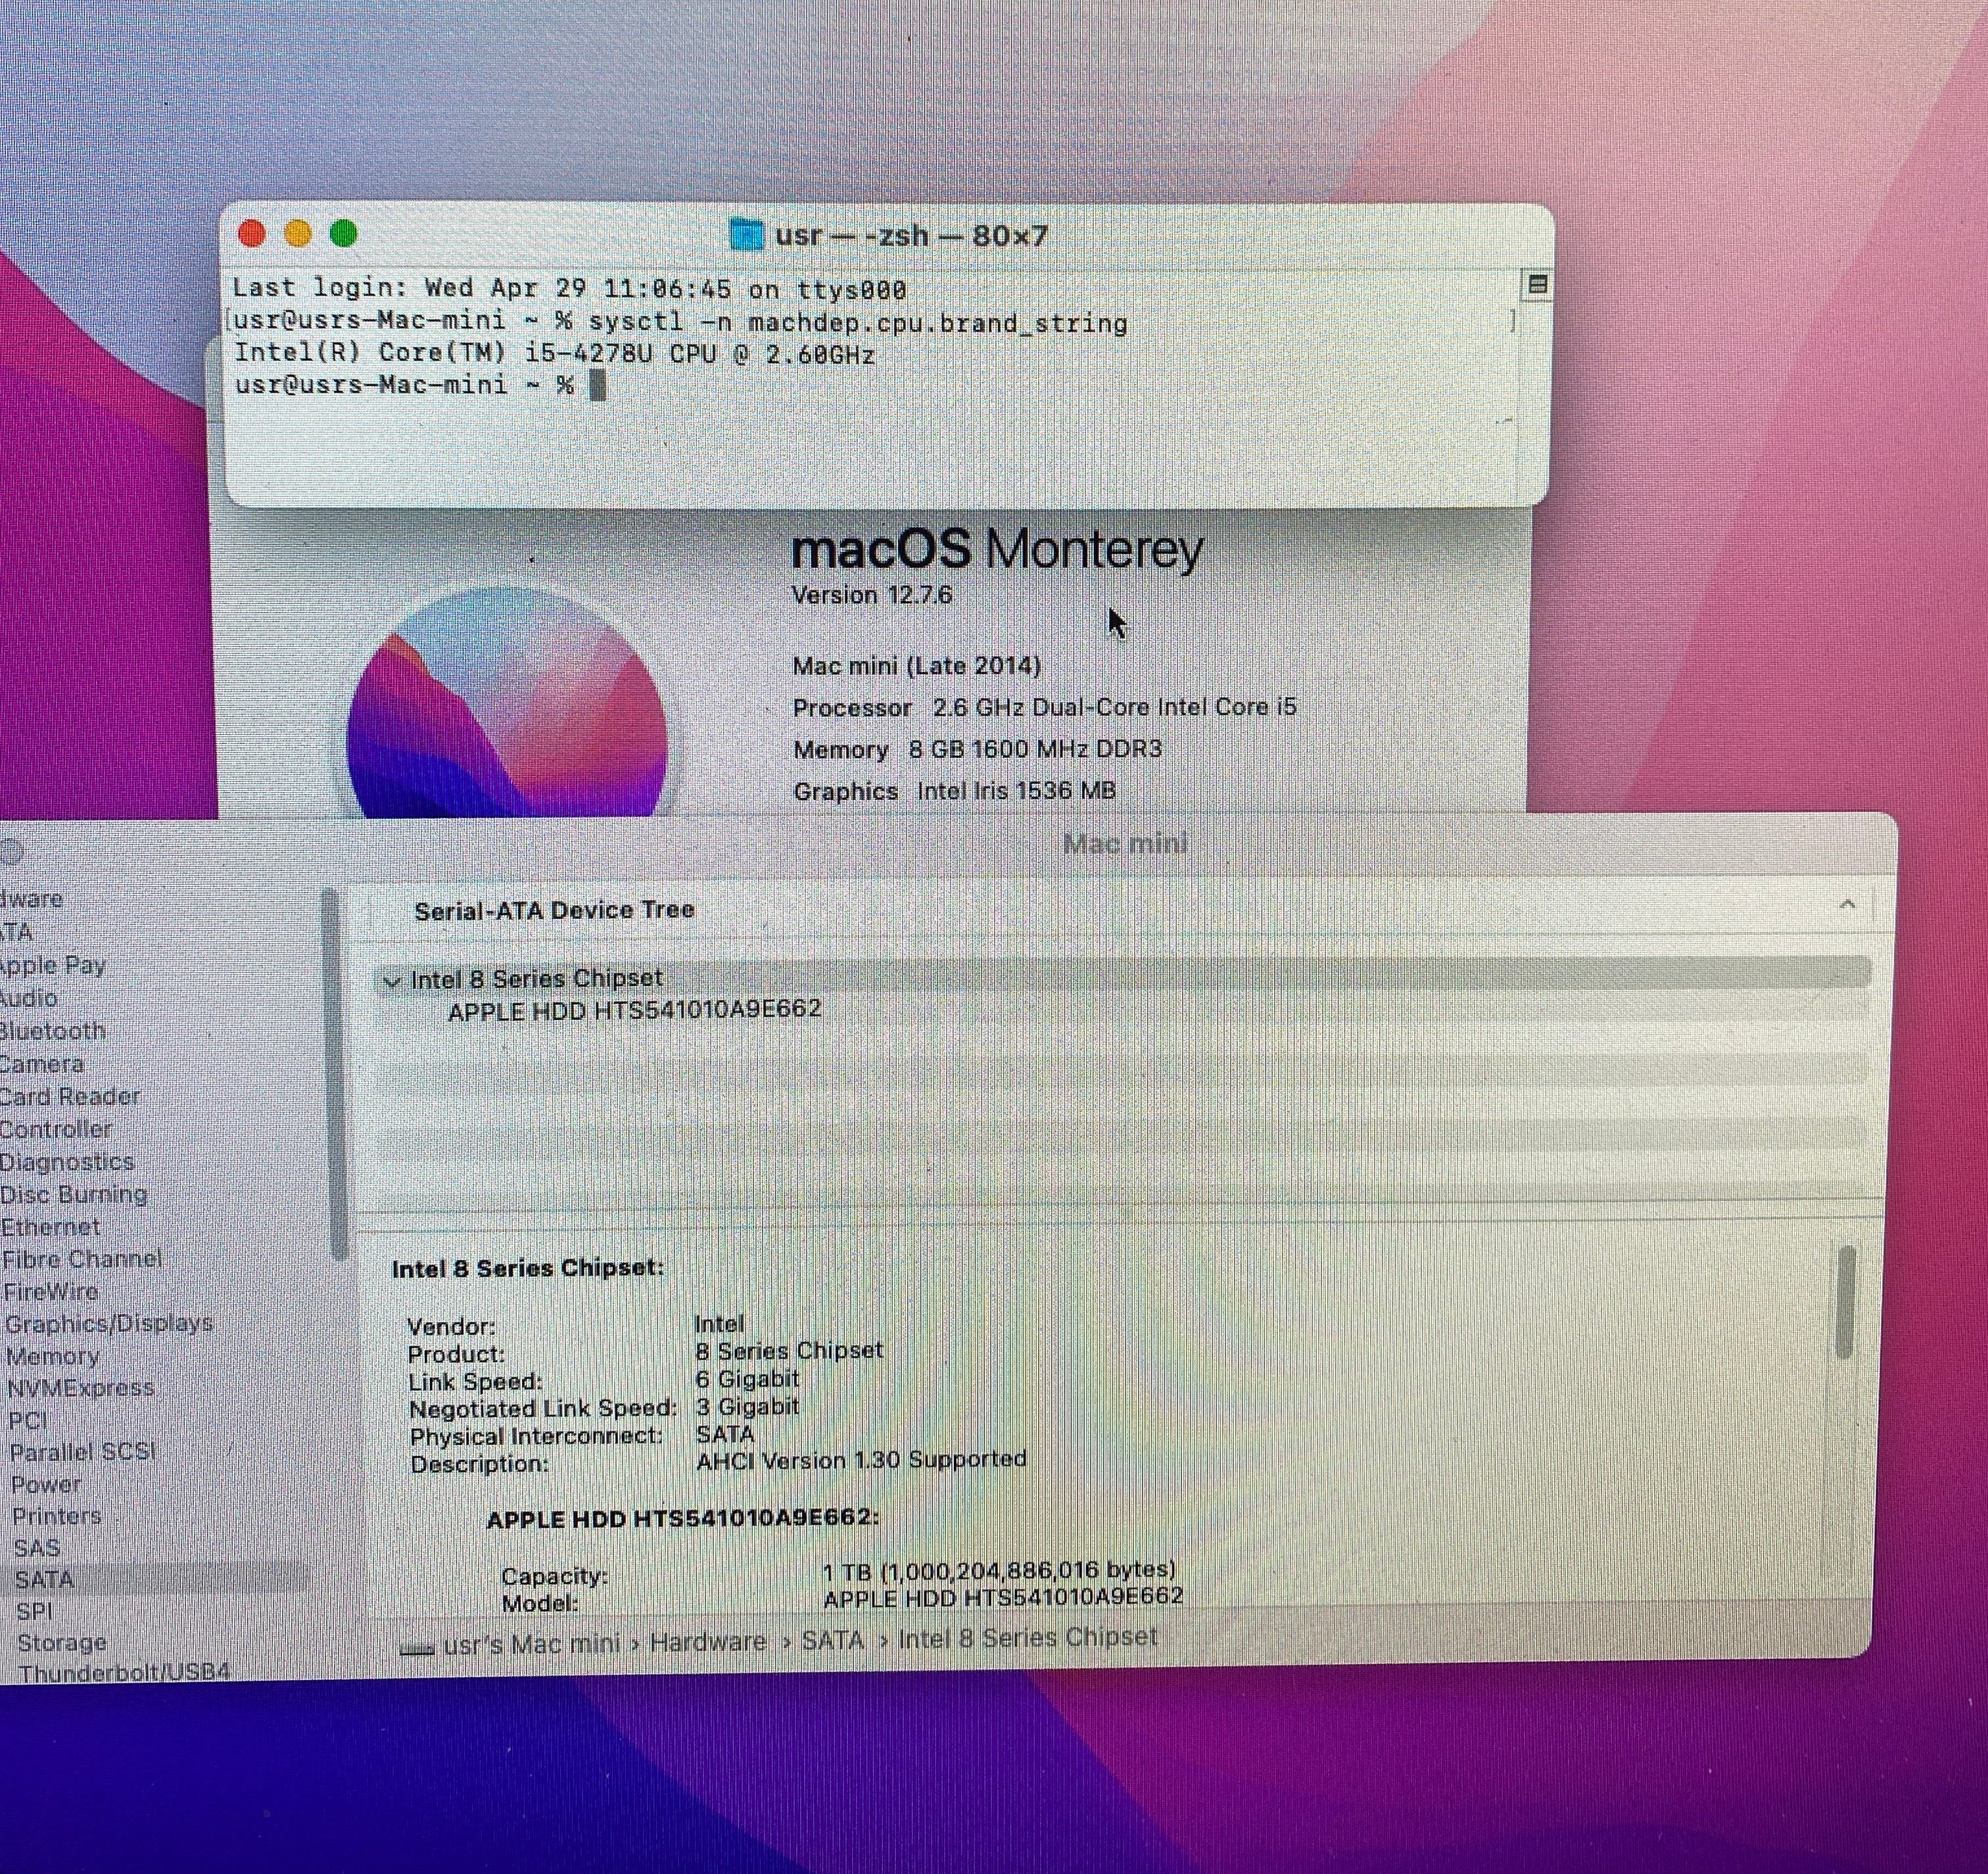Click the computer icon in the path bar
Viewport: 1988px width, 1874px height.
coord(416,1649)
